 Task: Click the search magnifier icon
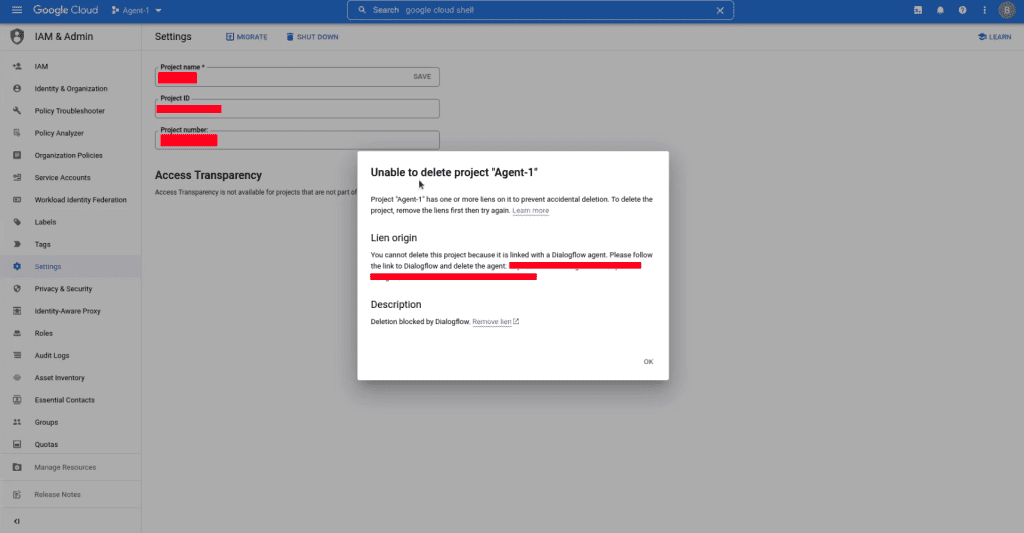click(362, 10)
